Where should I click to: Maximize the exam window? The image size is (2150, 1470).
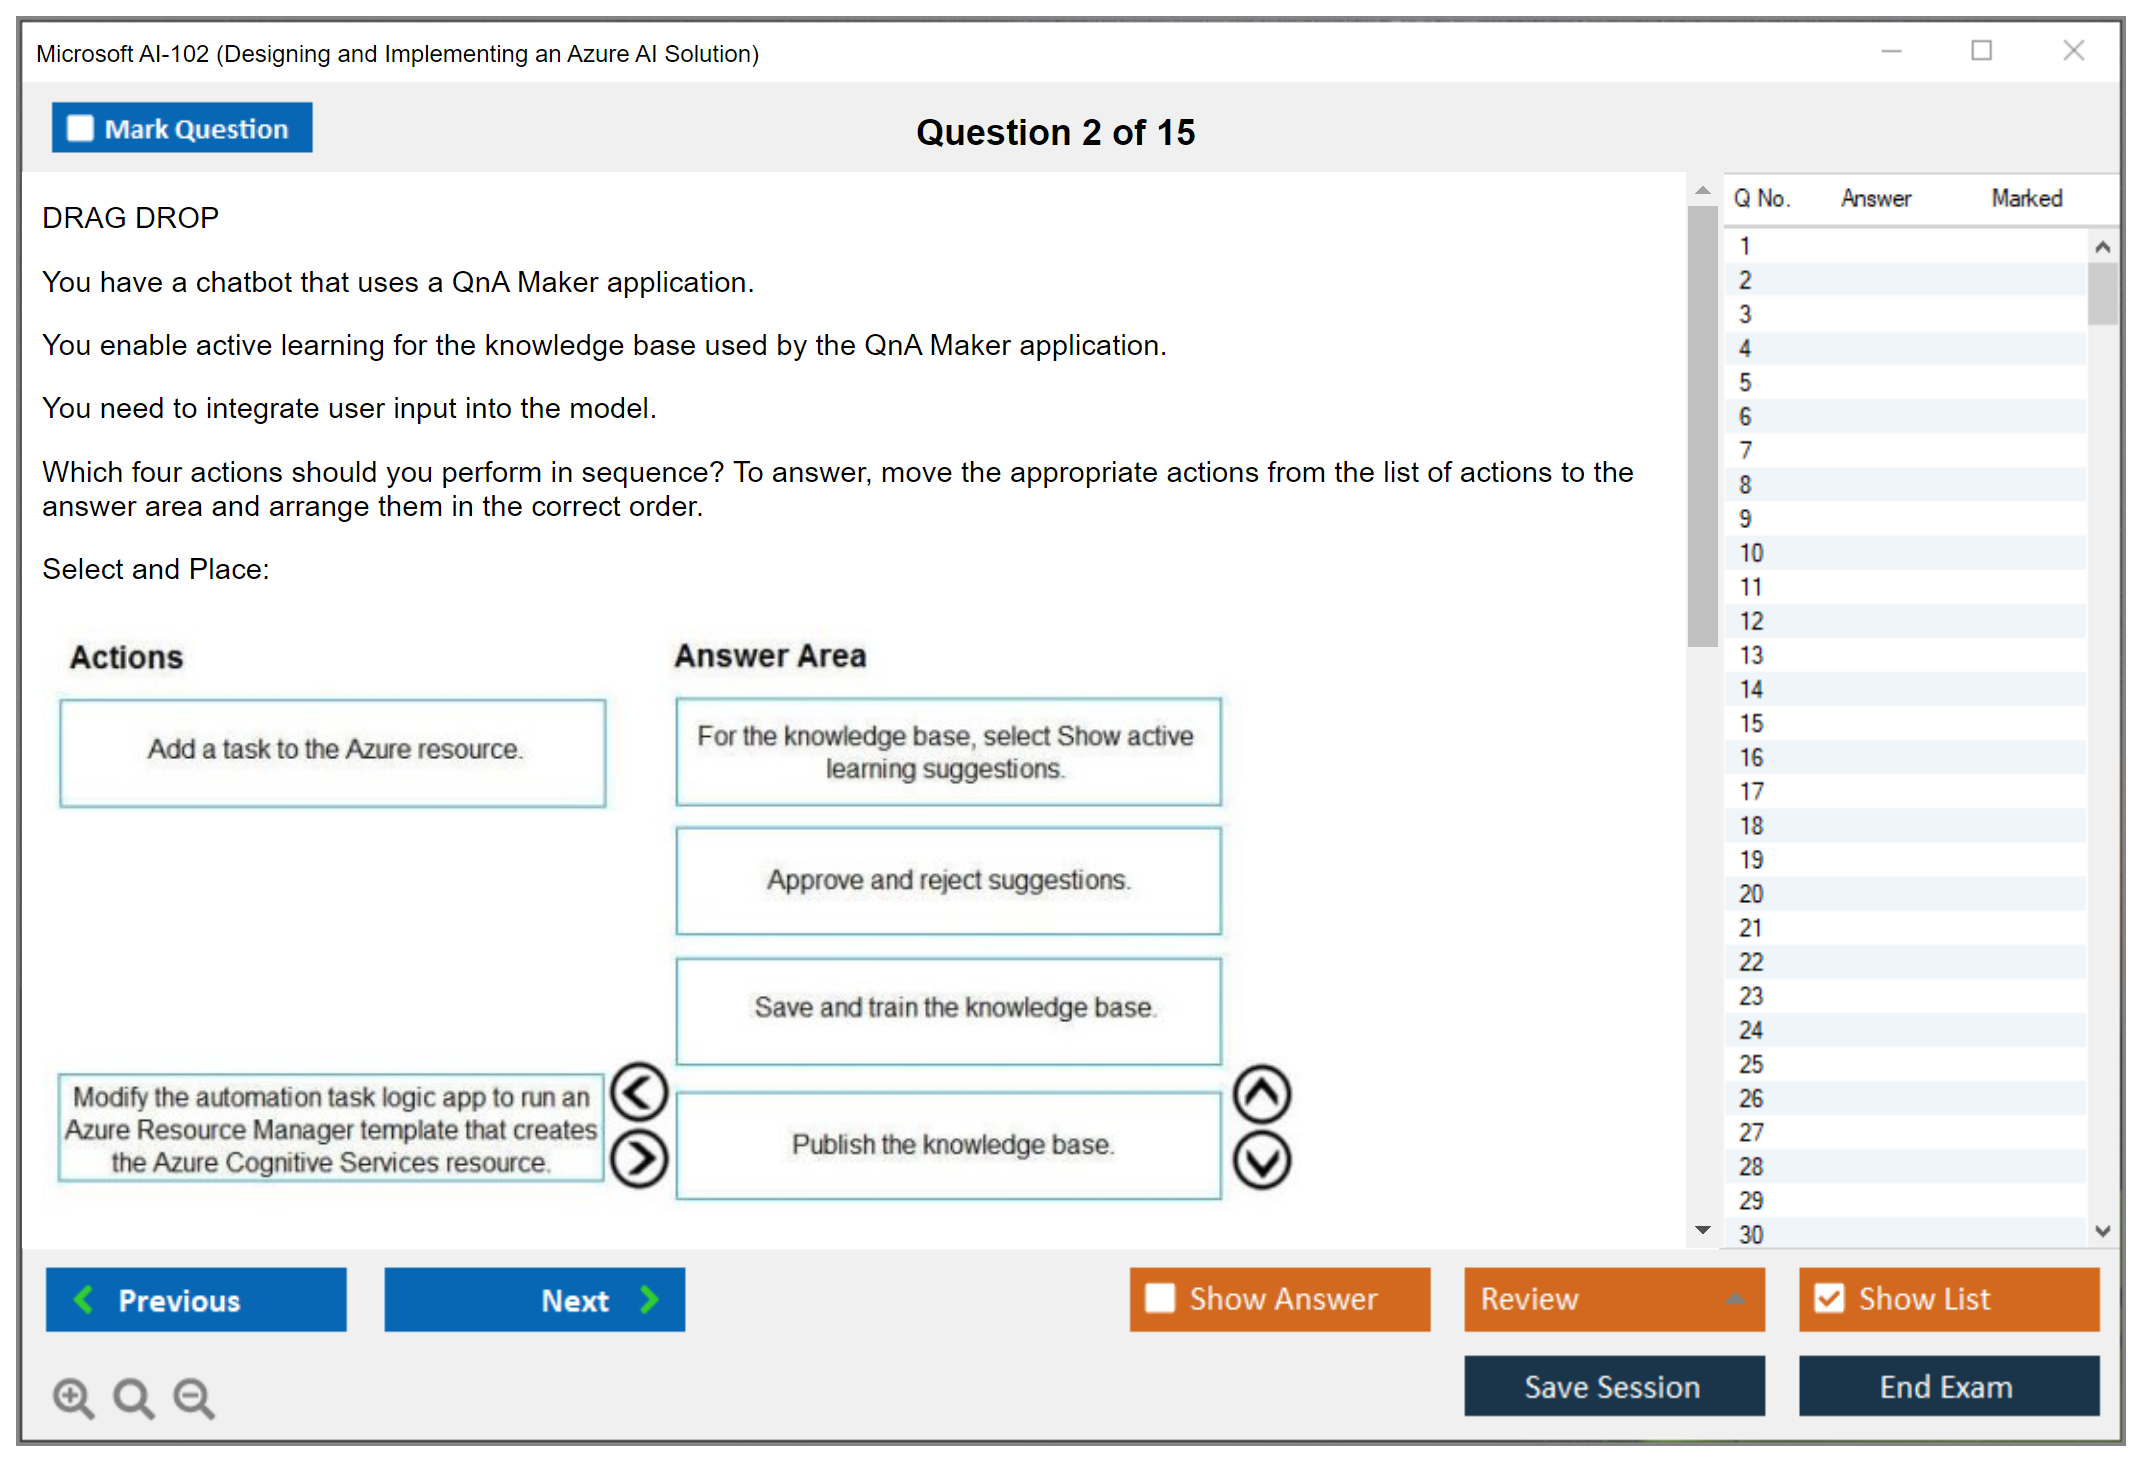point(1981,51)
